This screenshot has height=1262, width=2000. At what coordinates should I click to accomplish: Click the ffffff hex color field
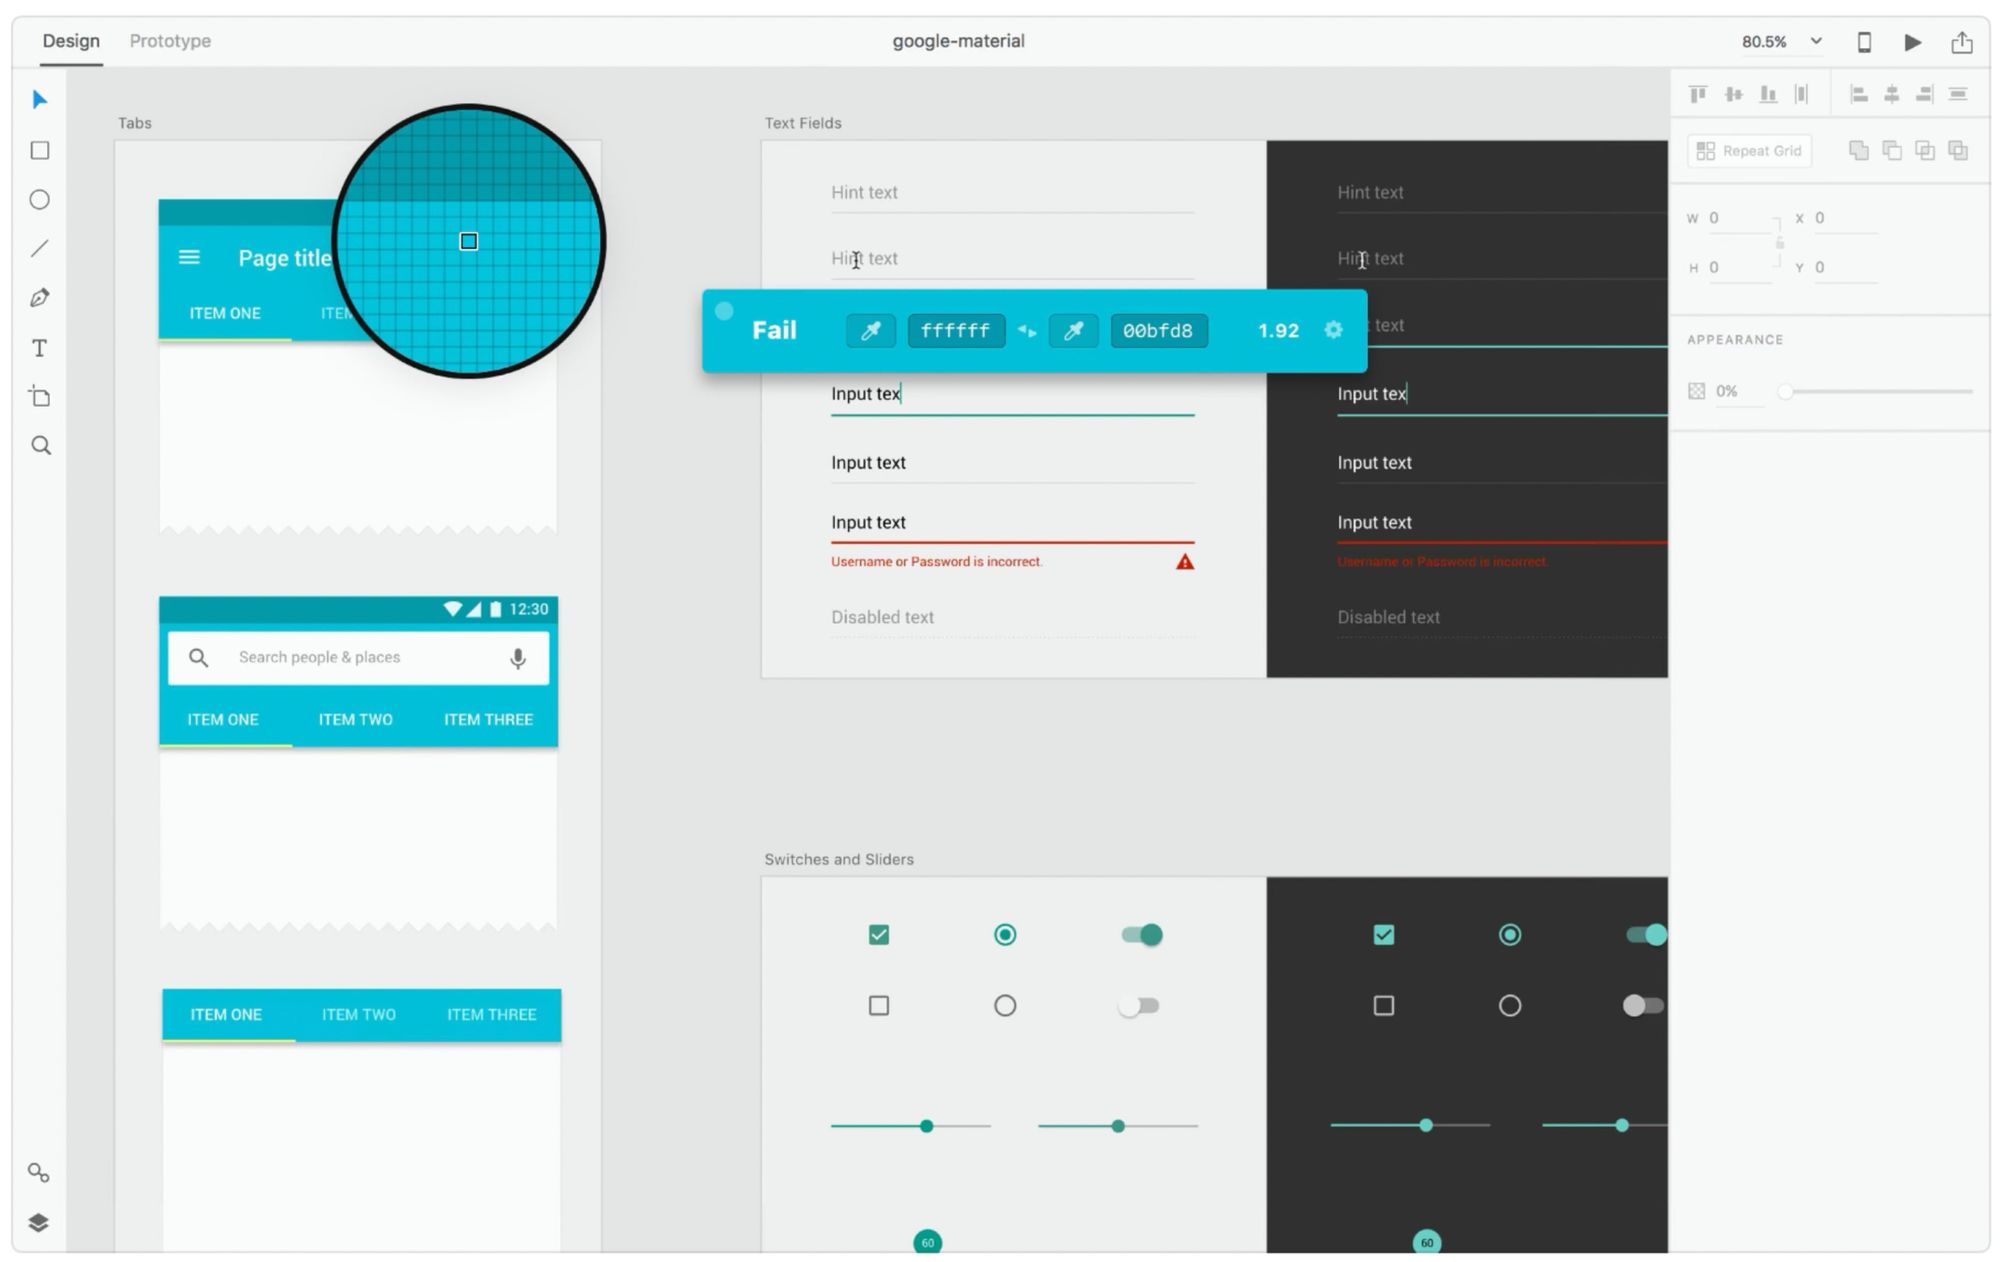click(955, 331)
